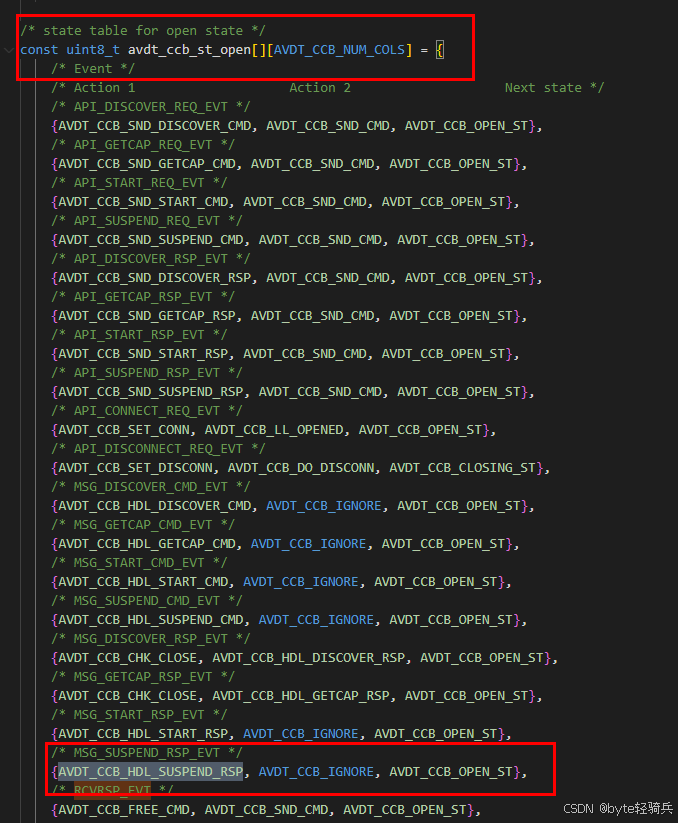Click AVDT_CCB_SND_GETCAP_RSP token

147,316
